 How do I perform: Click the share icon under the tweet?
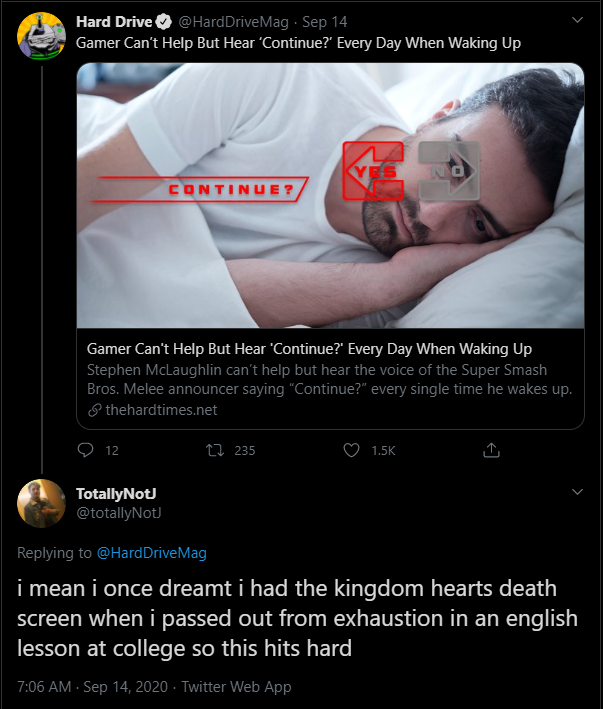coord(491,451)
